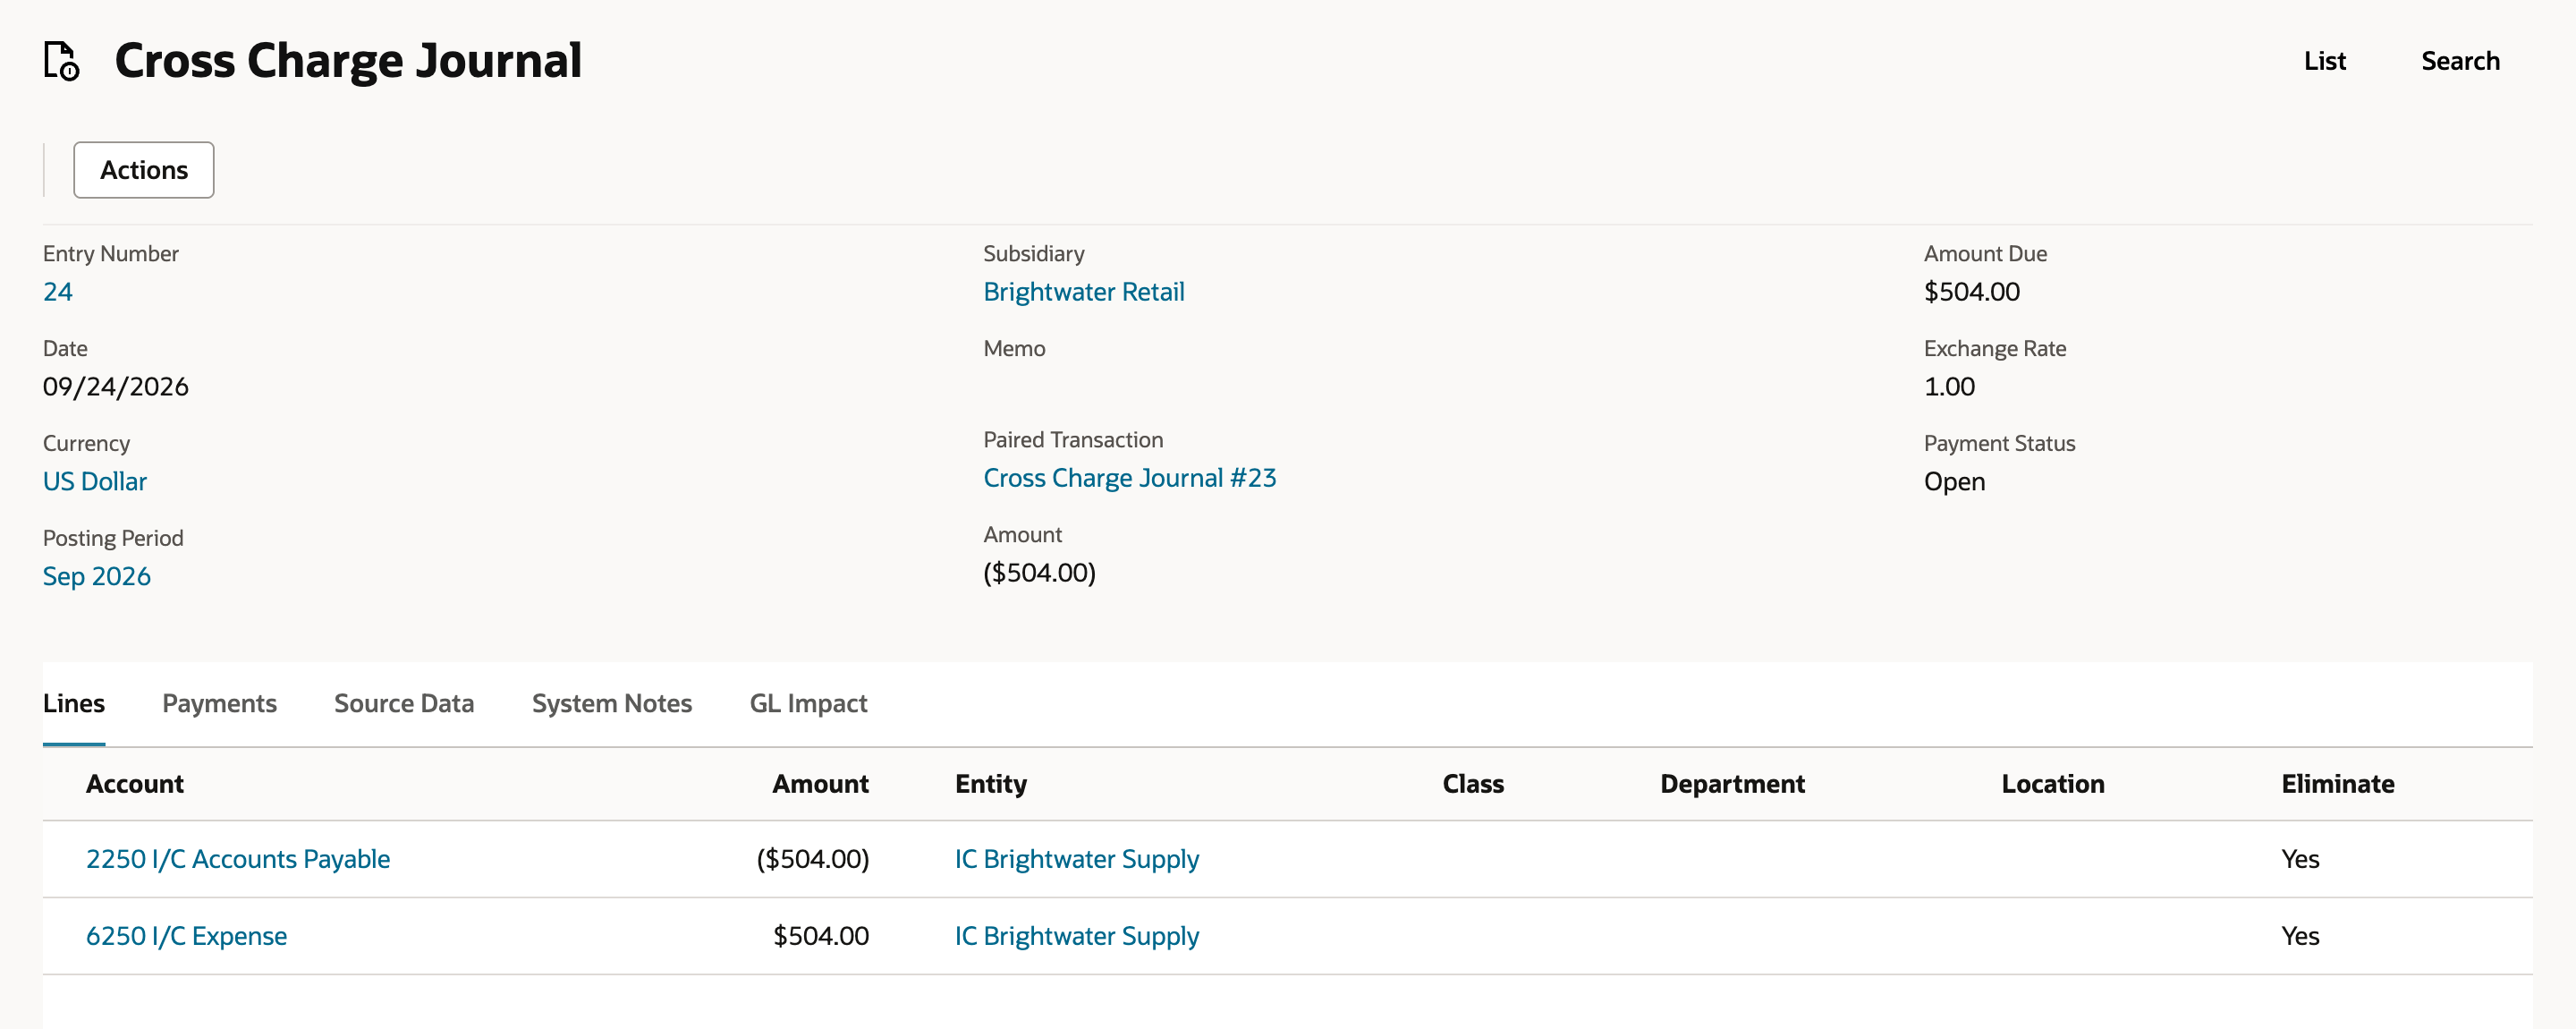Open paired Cross Charge Journal #23
This screenshot has height=1029, width=2576.
[x=1129, y=478]
